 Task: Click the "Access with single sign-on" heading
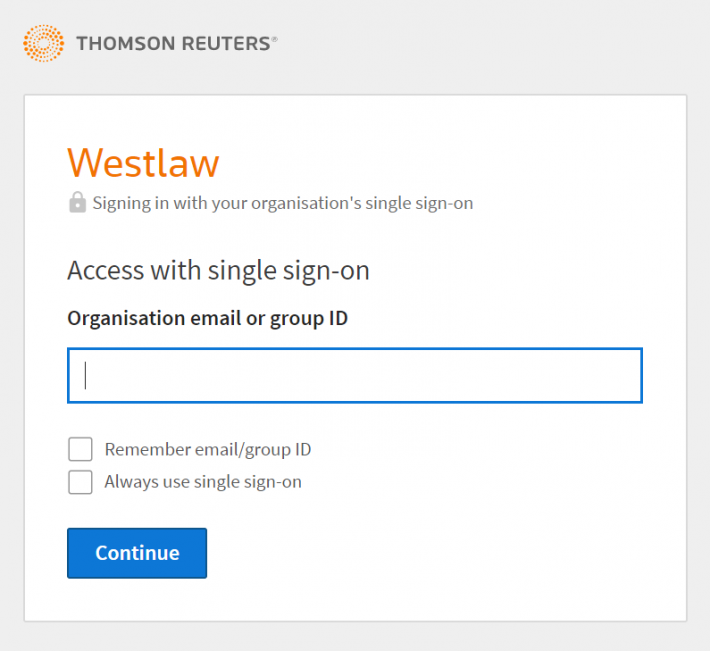coord(218,271)
